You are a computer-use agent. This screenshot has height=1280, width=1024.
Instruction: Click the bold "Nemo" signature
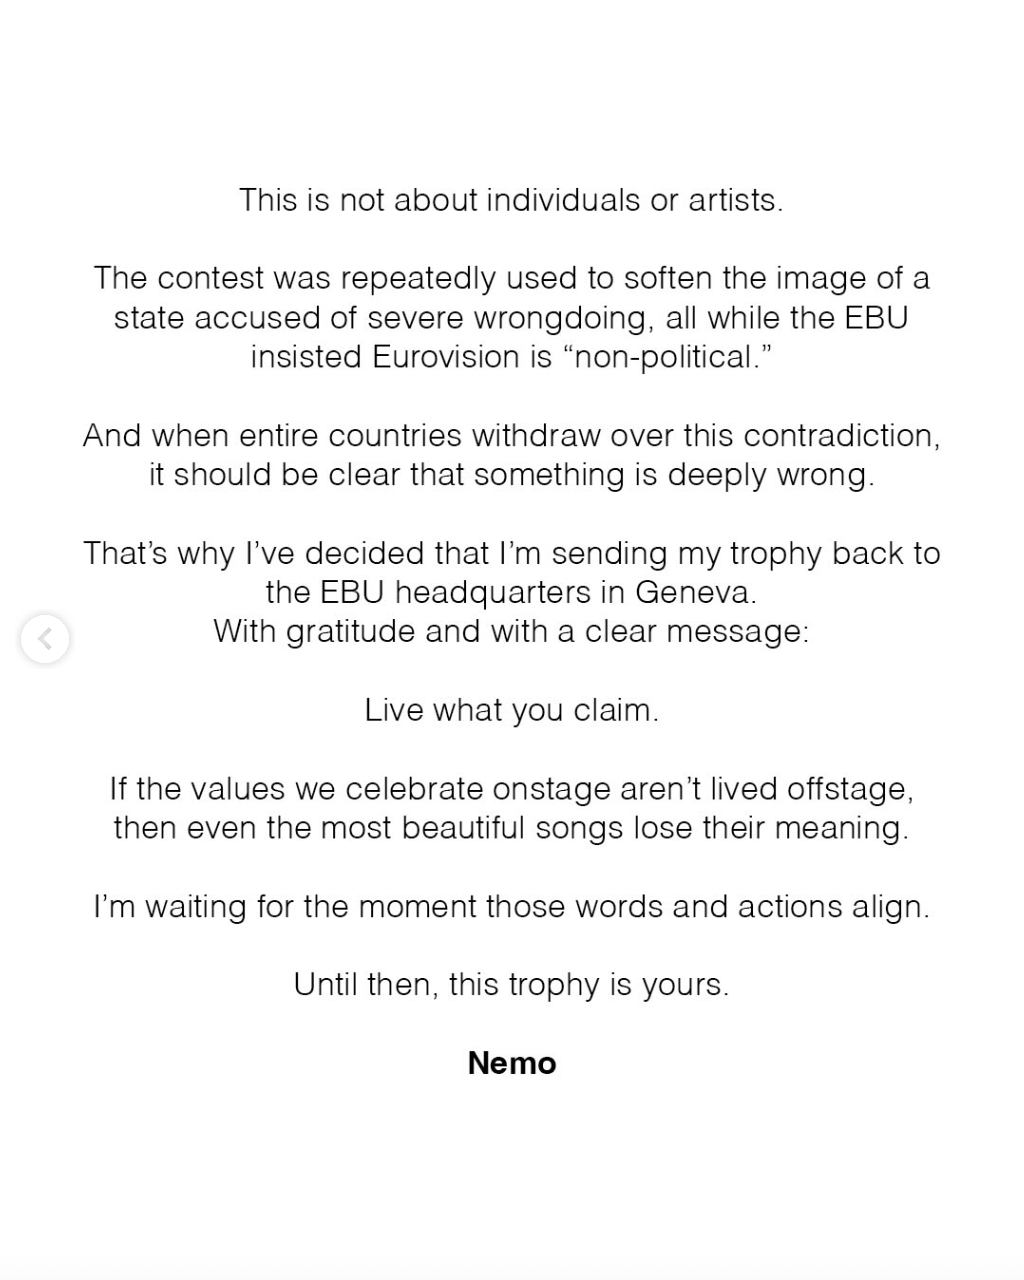tap(511, 1063)
